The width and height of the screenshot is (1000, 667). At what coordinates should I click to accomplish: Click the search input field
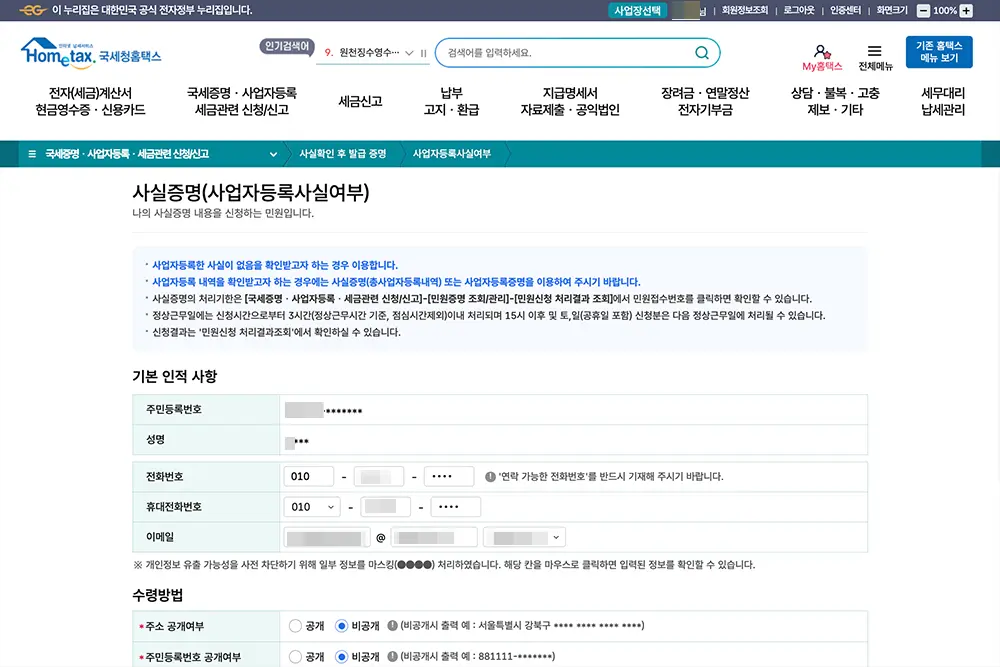pos(560,53)
